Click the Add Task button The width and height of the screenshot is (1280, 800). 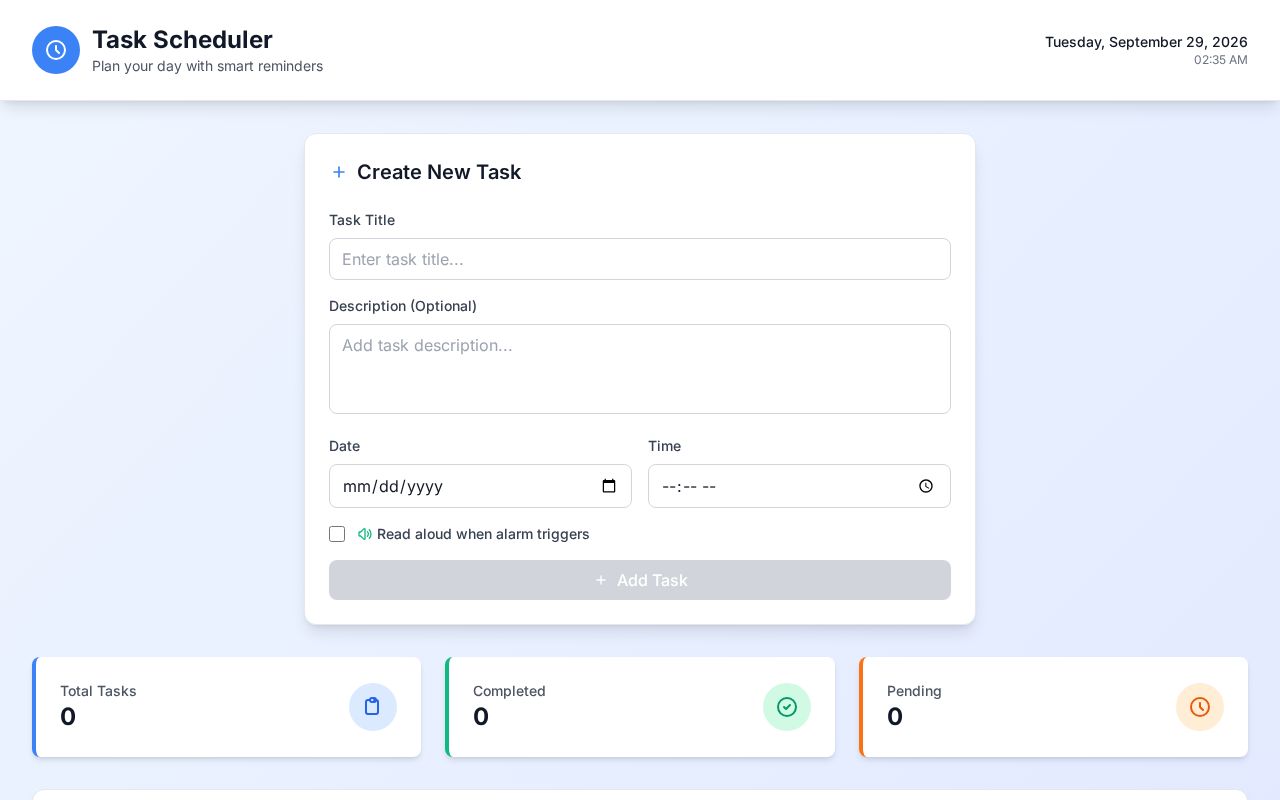(x=640, y=580)
